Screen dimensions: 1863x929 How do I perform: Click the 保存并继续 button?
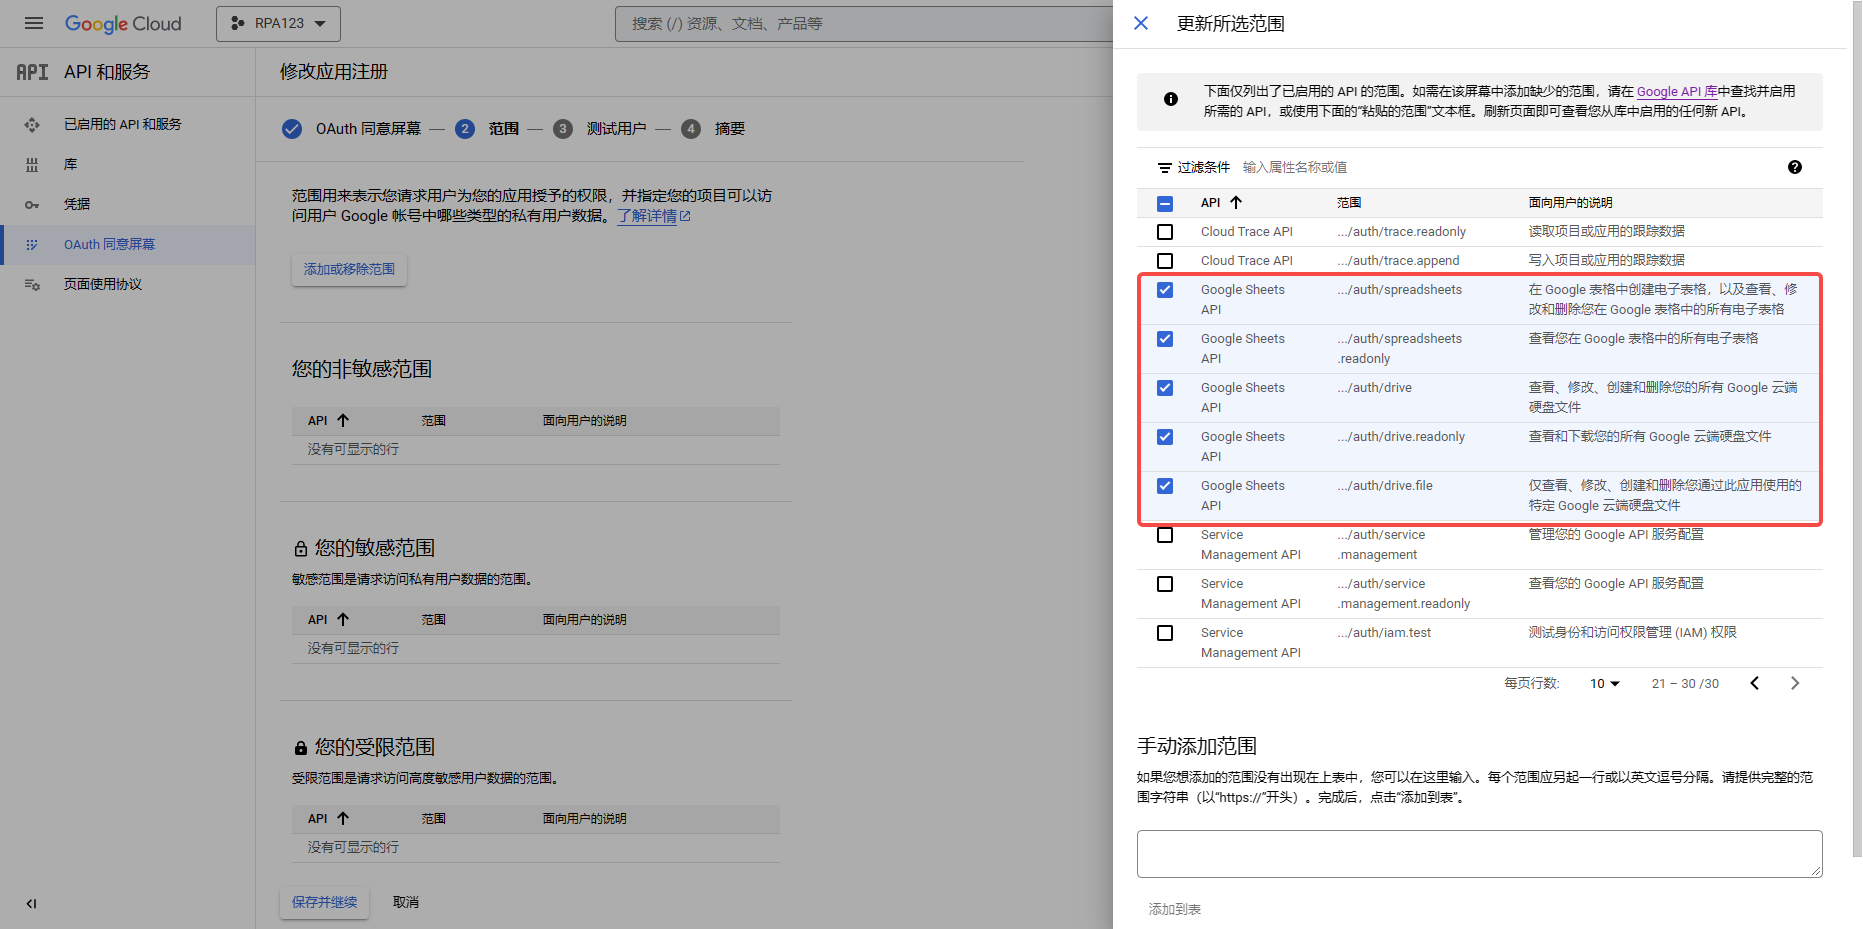[325, 902]
